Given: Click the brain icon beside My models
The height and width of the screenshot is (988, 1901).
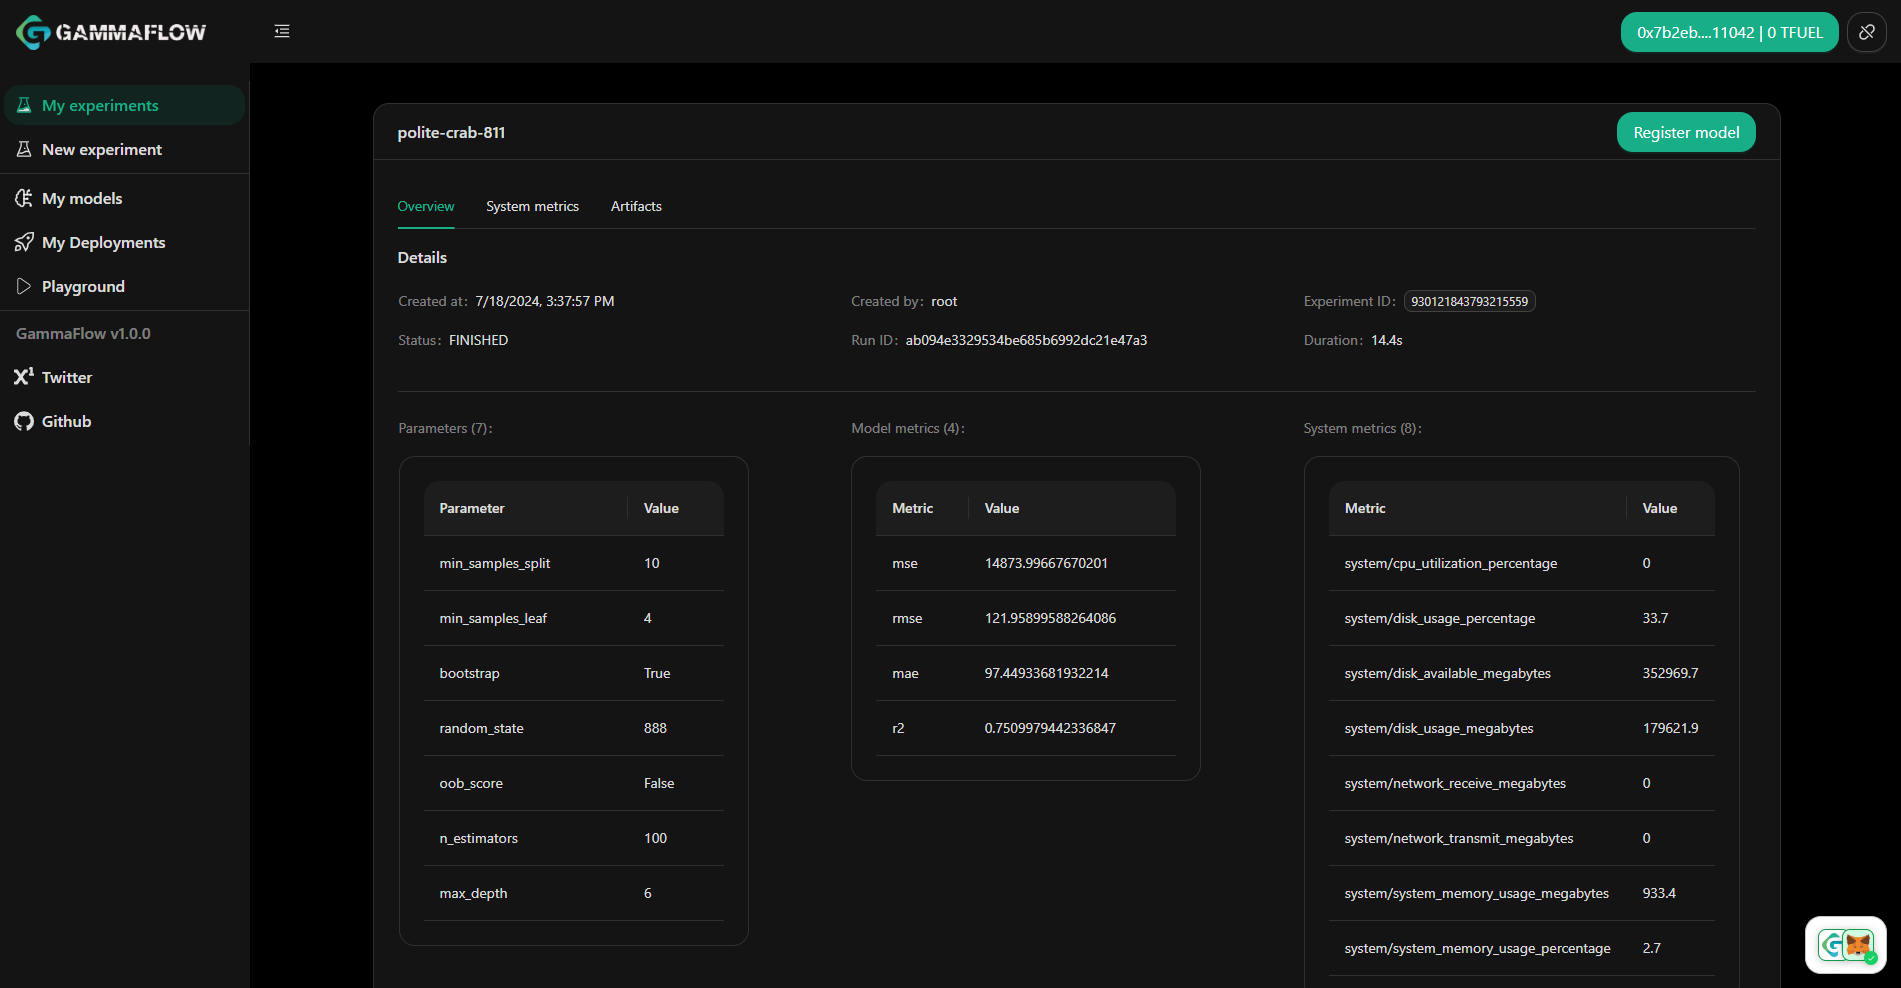Looking at the screenshot, I should [x=24, y=198].
